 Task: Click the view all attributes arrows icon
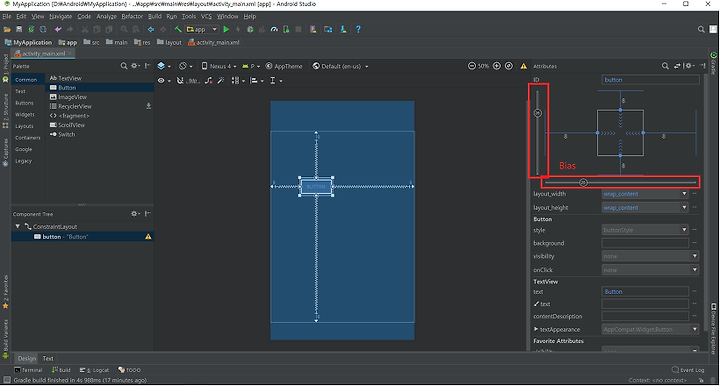pyautogui.click(x=677, y=66)
